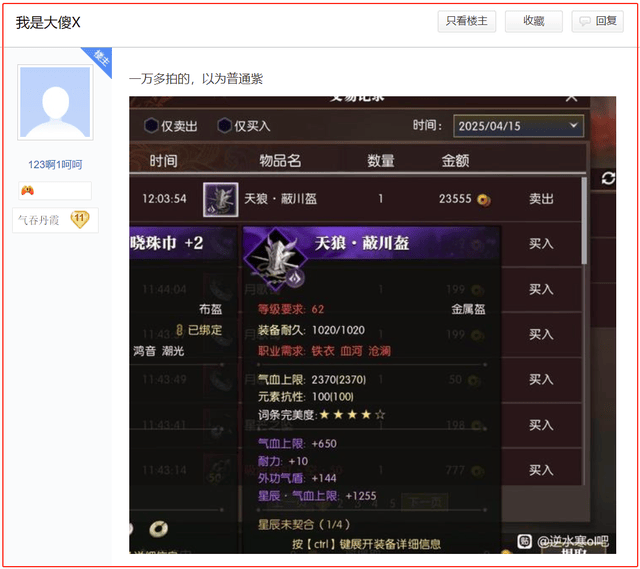Click the 回复 reply button
The height and width of the screenshot is (569, 640).
(597, 21)
